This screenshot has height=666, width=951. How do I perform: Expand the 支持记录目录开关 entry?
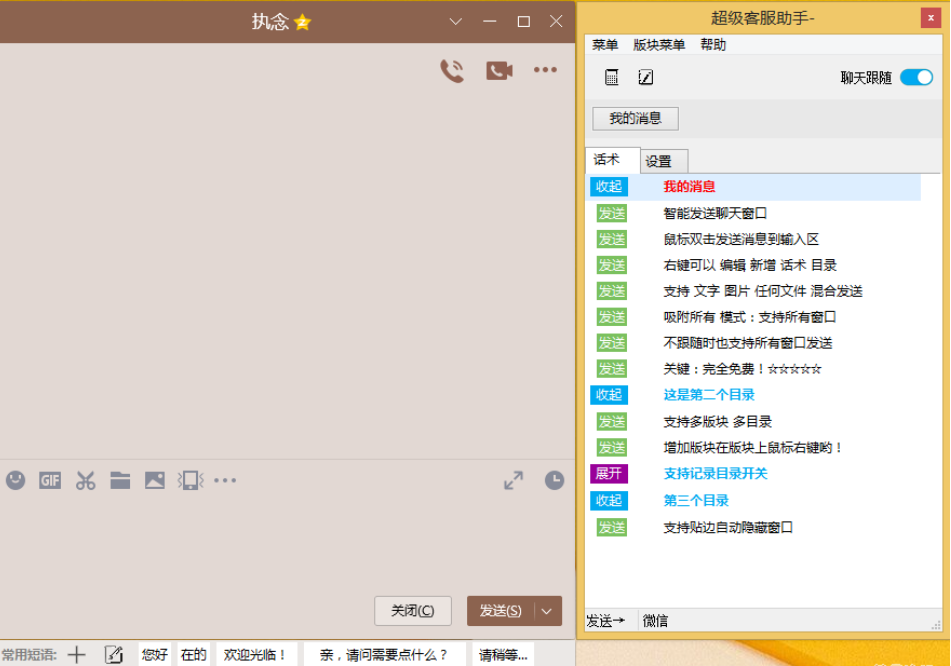pos(611,473)
